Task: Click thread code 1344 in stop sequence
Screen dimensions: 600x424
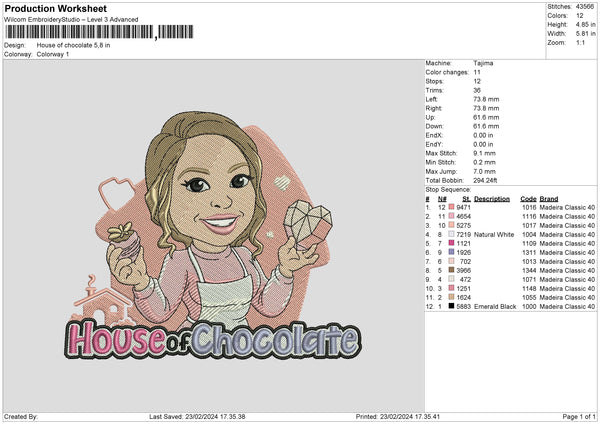Action: pyautogui.click(x=529, y=270)
